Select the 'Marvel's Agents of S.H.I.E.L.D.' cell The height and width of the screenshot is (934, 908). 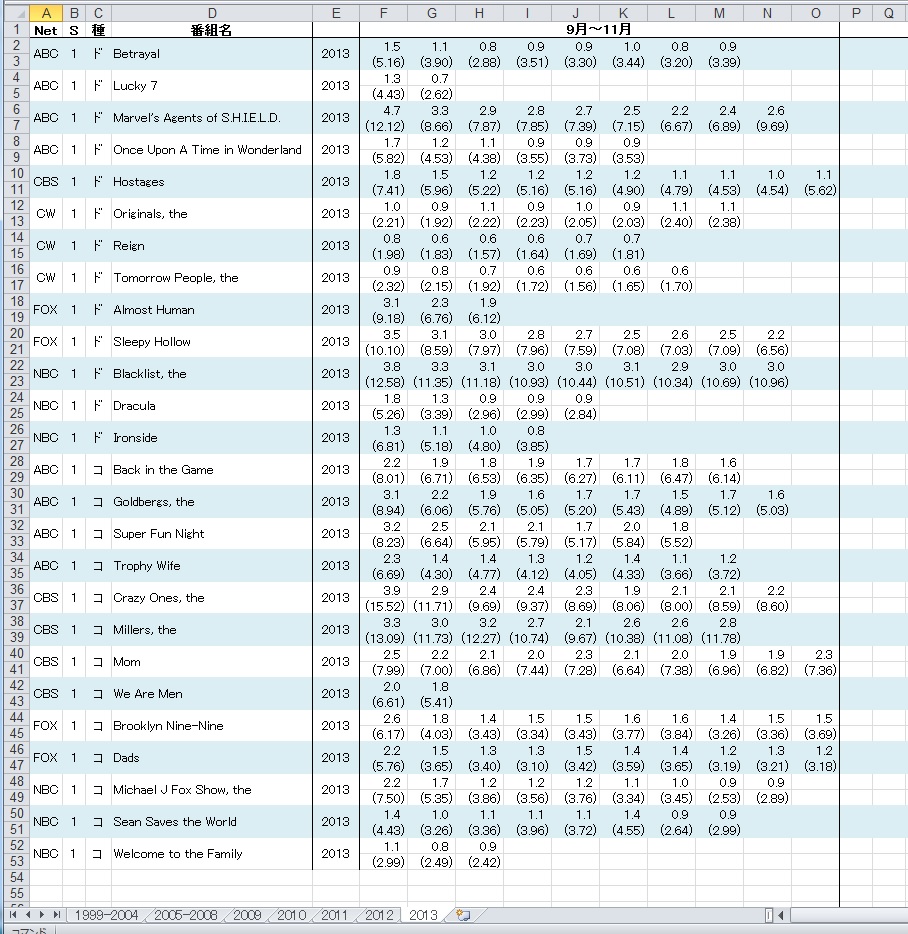point(212,118)
